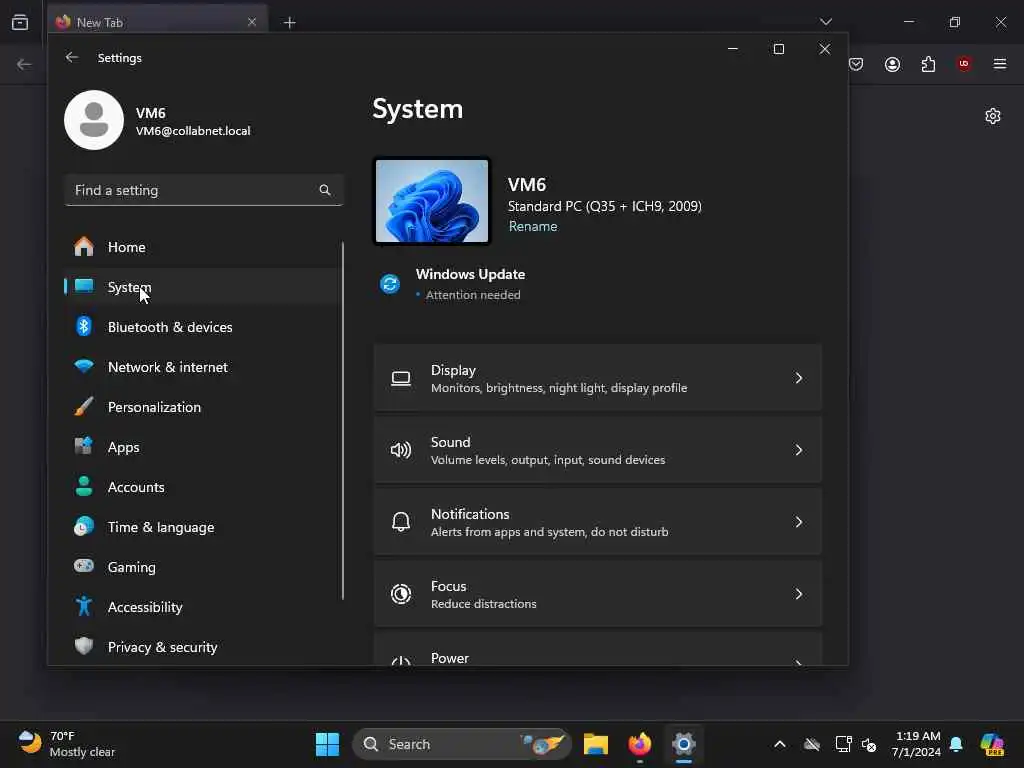Click the Settings gear taskbar icon
The image size is (1024, 768).
tap(684, 744)
